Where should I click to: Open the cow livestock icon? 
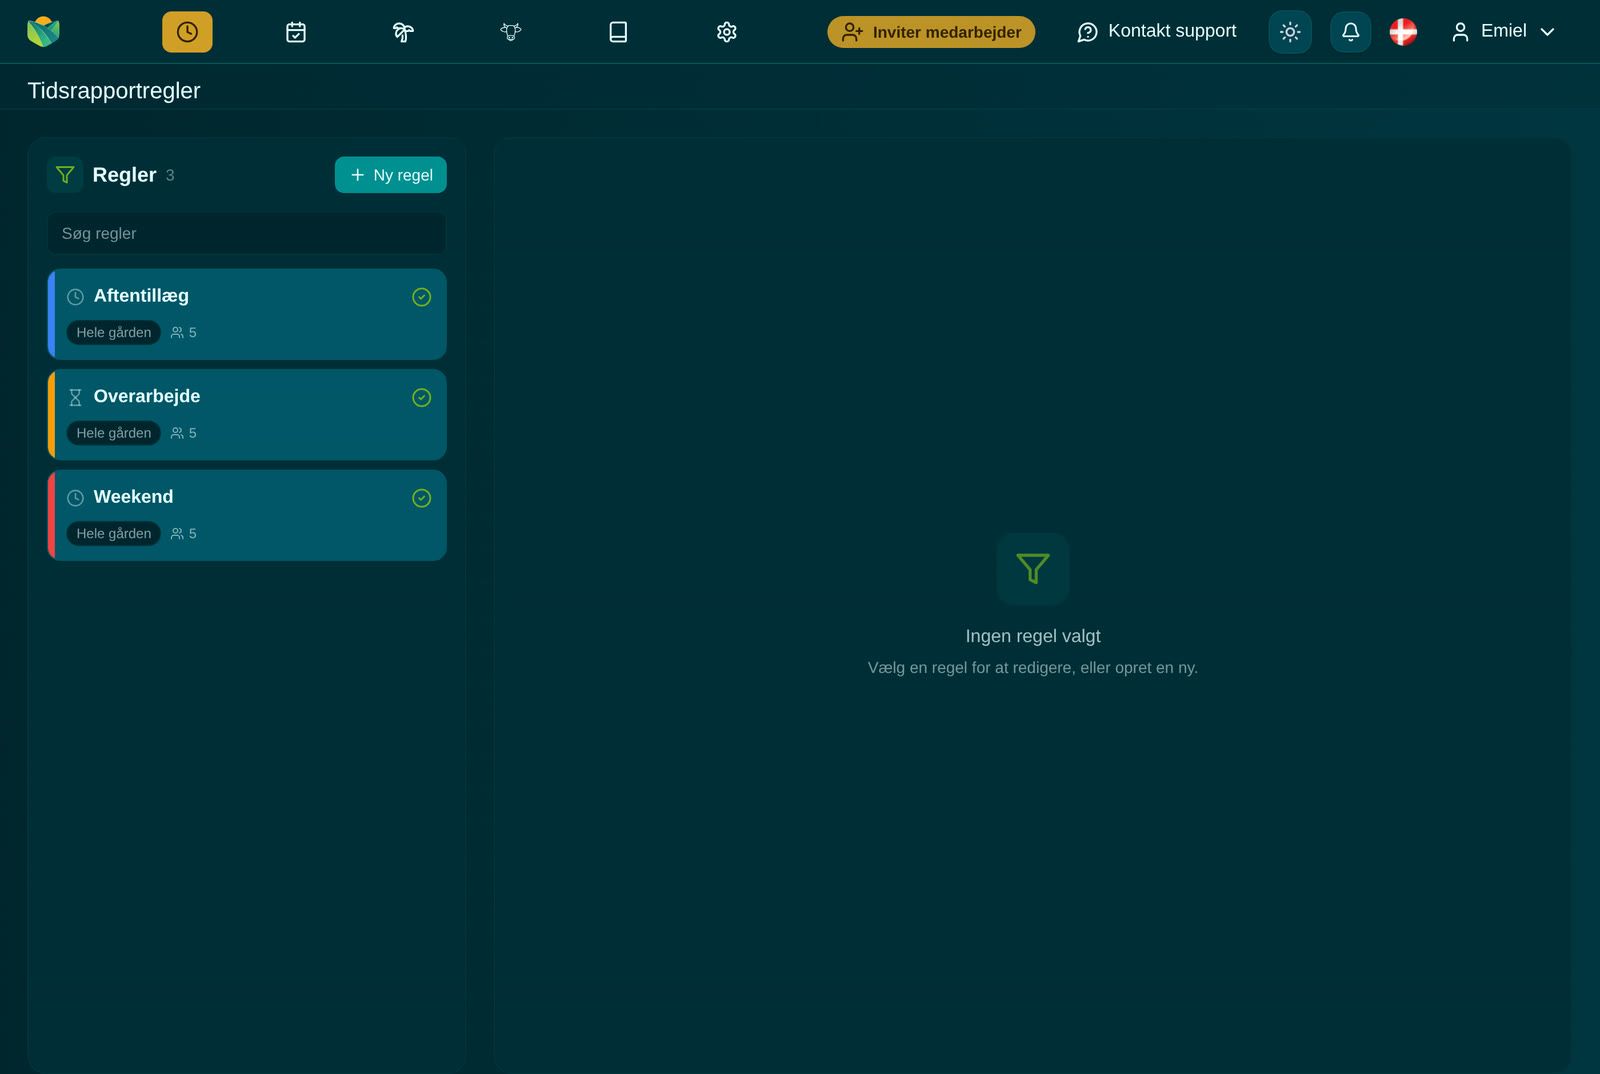click(x=511, y=32)
